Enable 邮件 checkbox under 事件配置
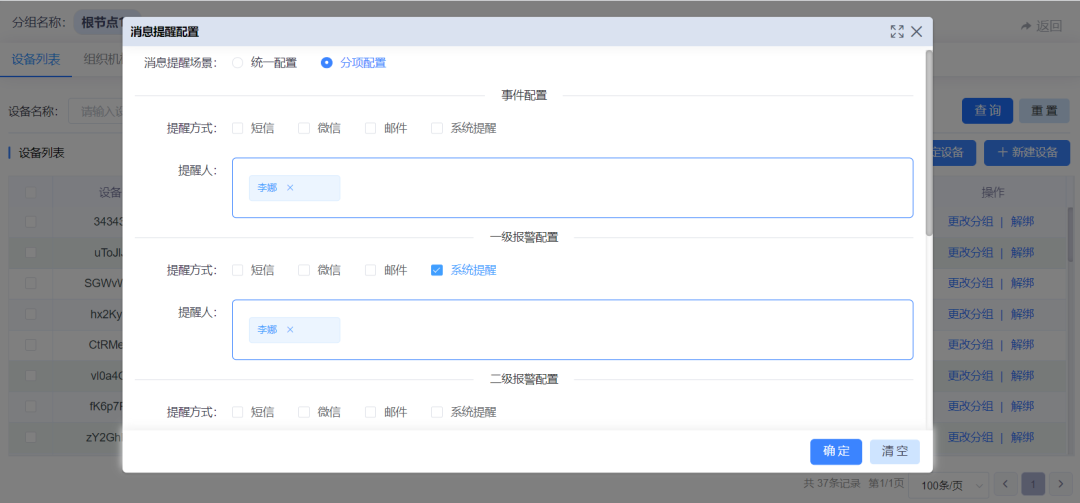Viewport: 1080px width, 503px height. tap(371, 128)
